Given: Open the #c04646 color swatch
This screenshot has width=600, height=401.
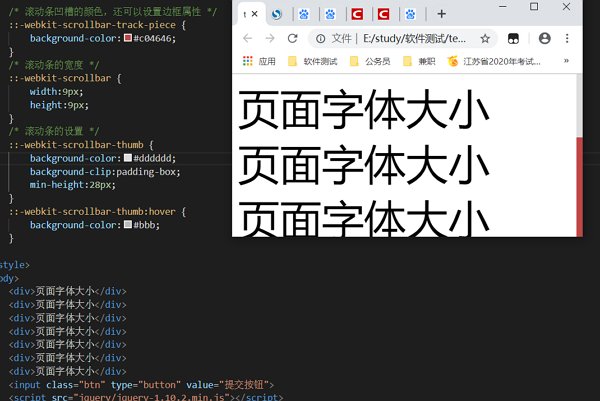Looking at the screenshot, I should [x=128, y=37].
